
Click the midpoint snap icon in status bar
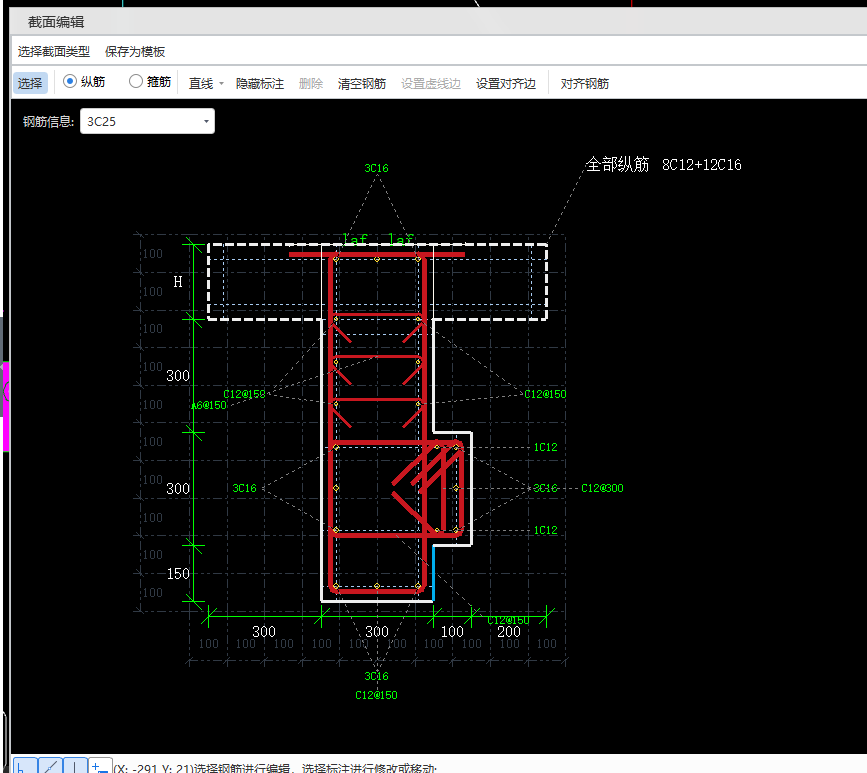[x=50, y=766]
